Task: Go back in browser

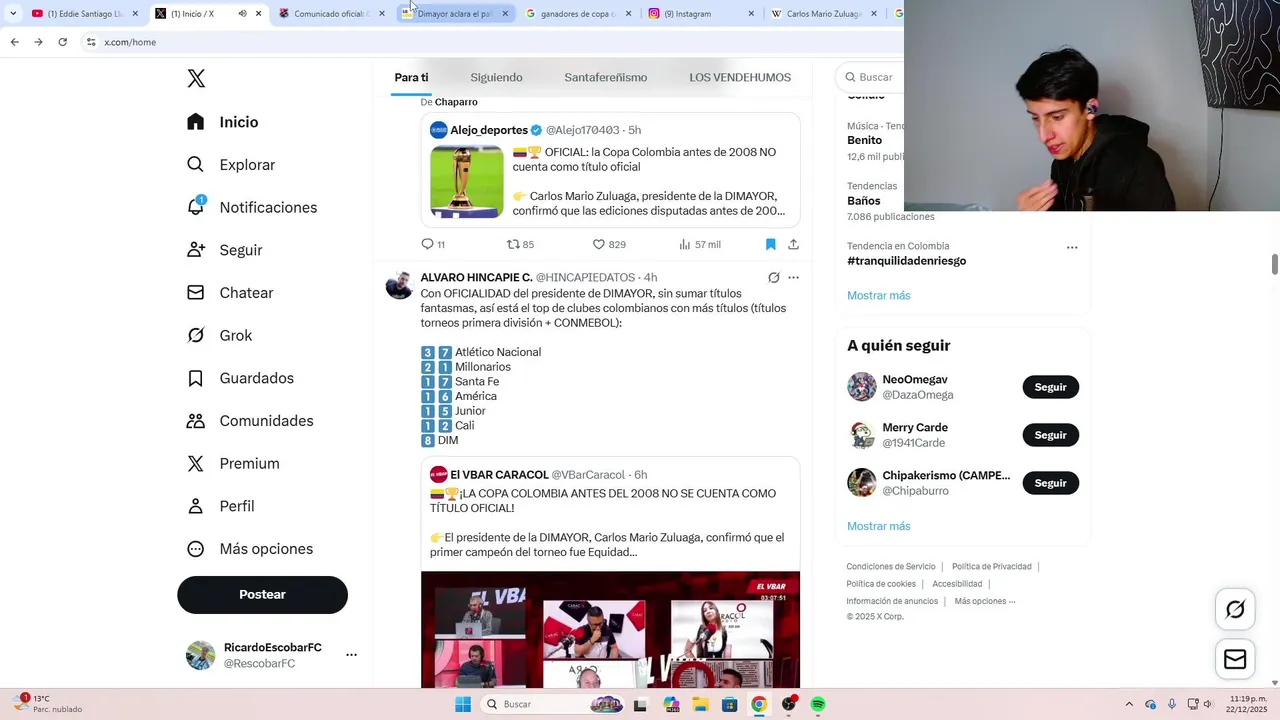Action: pos(14,42)
